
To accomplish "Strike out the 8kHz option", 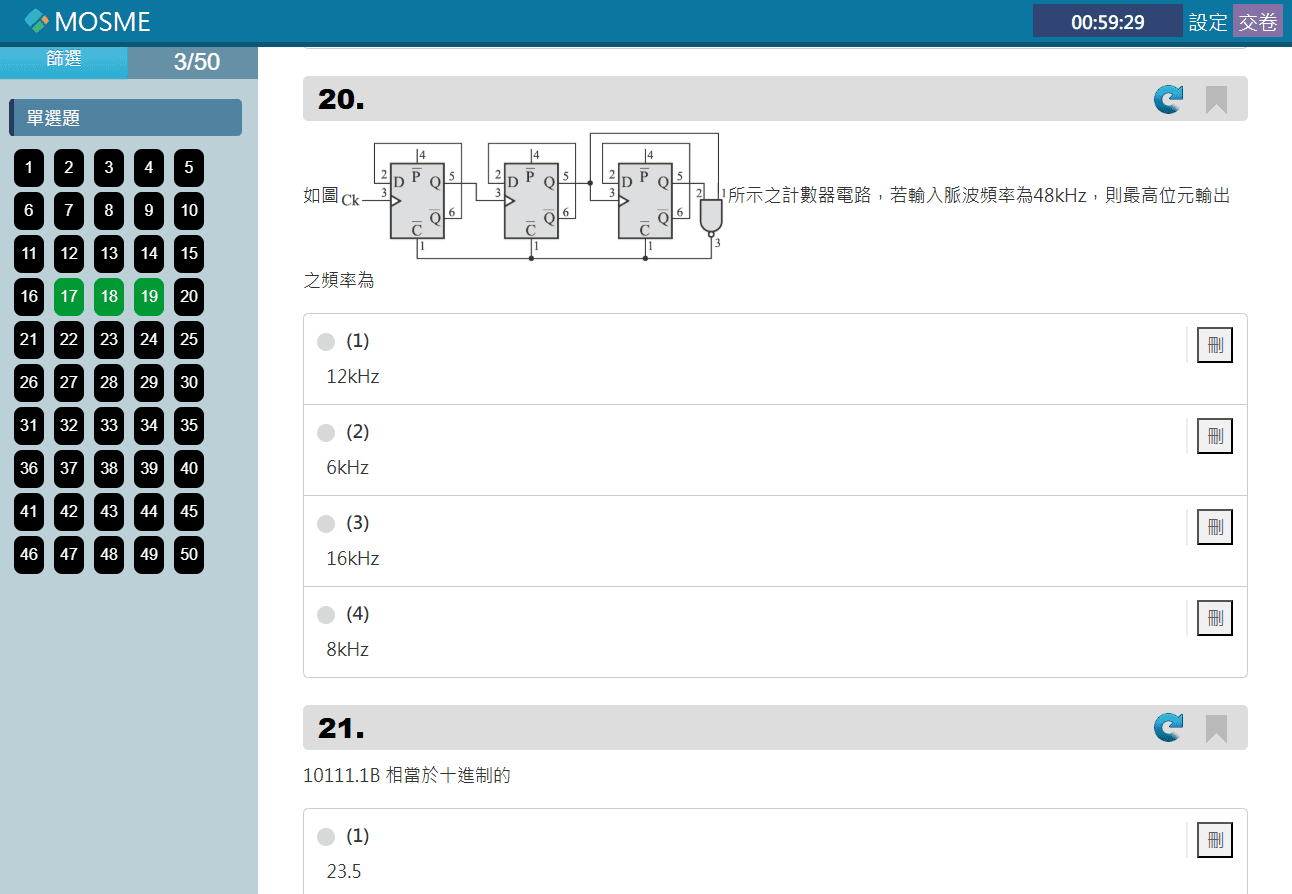I will [x=1214, y=618].
